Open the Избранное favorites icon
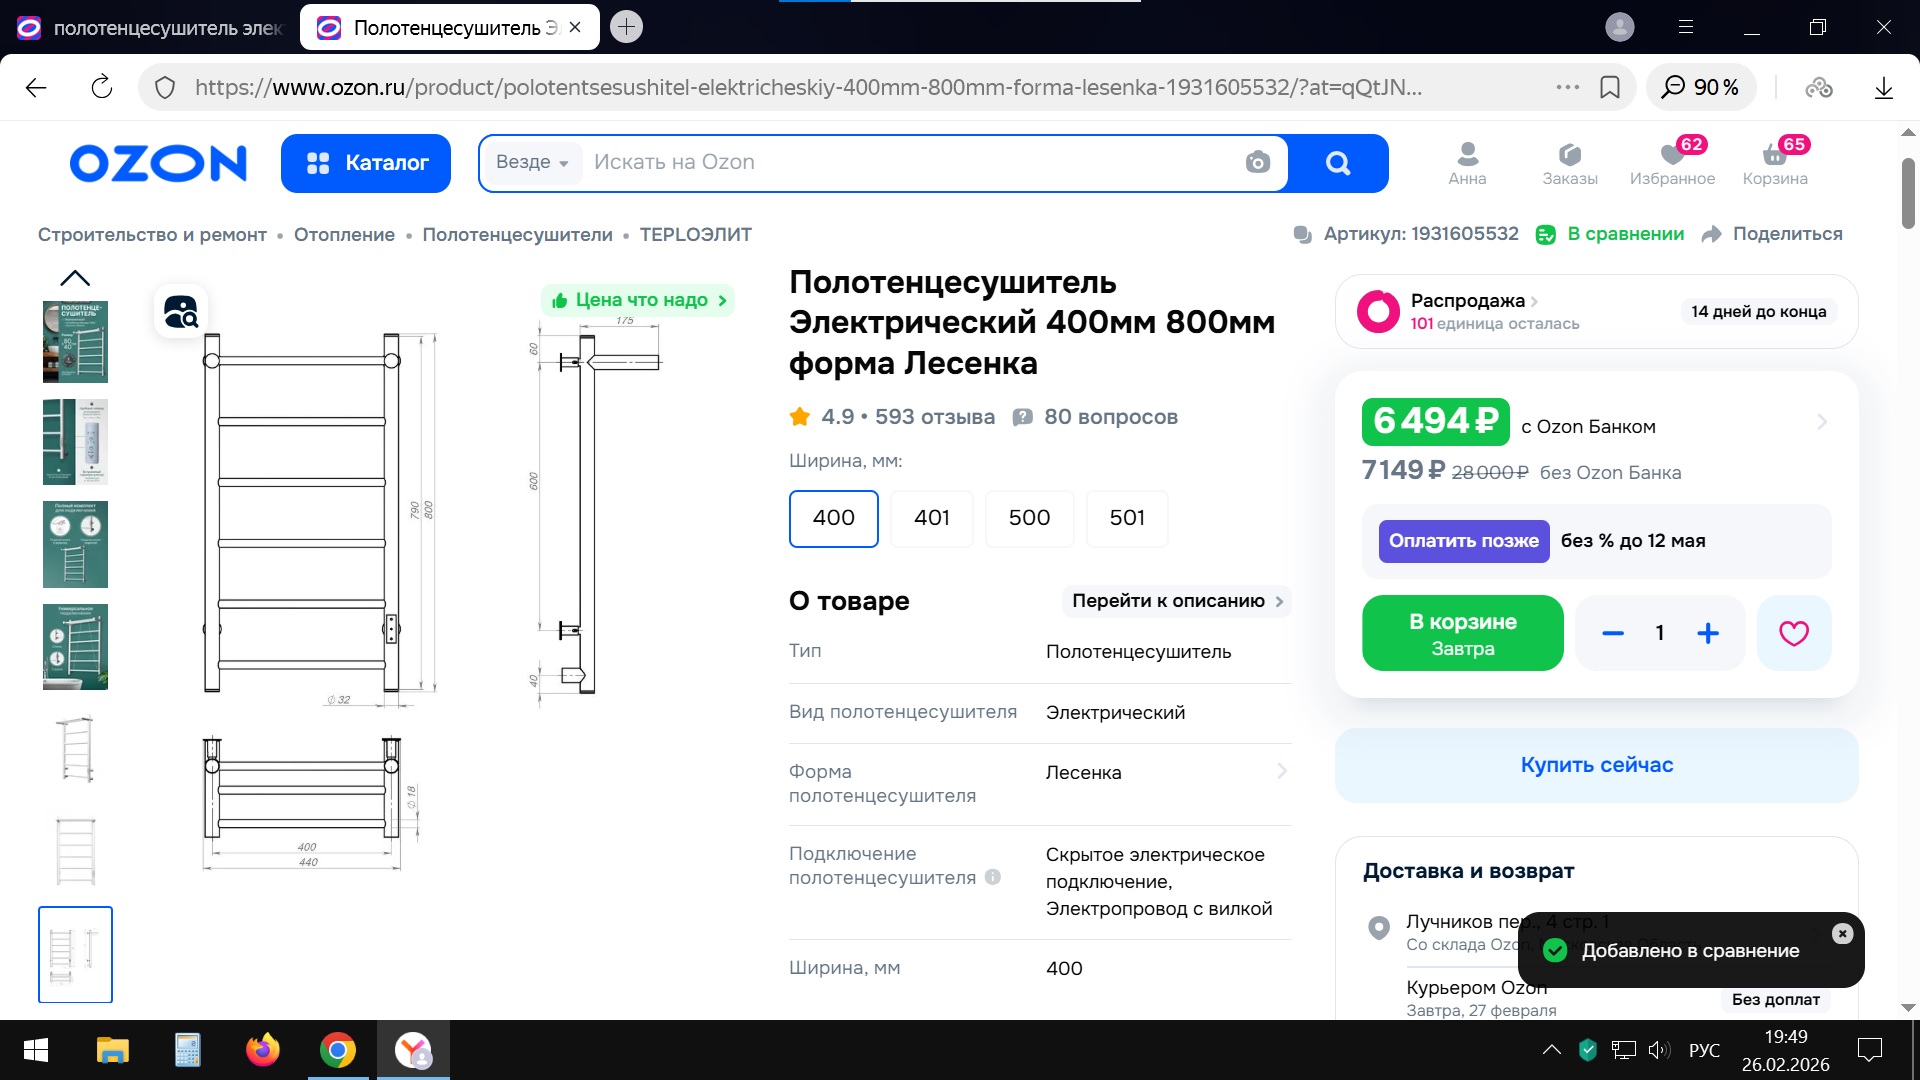The height and width of the screenshot is (1080, 1920). (x=1672, y=162)
